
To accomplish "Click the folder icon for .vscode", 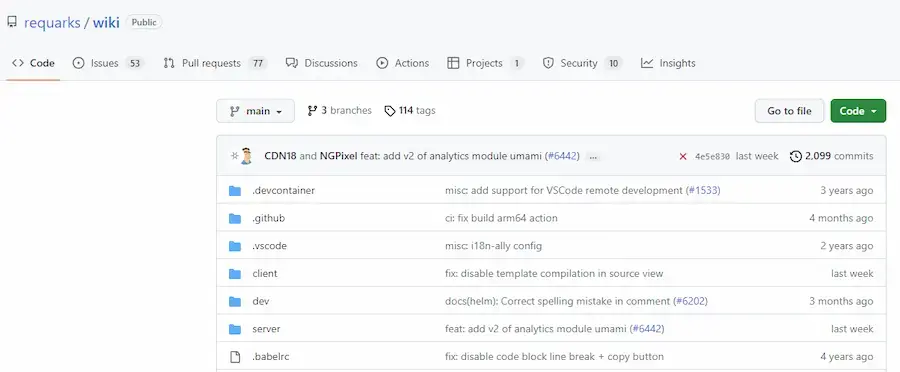I will point(235,246).
